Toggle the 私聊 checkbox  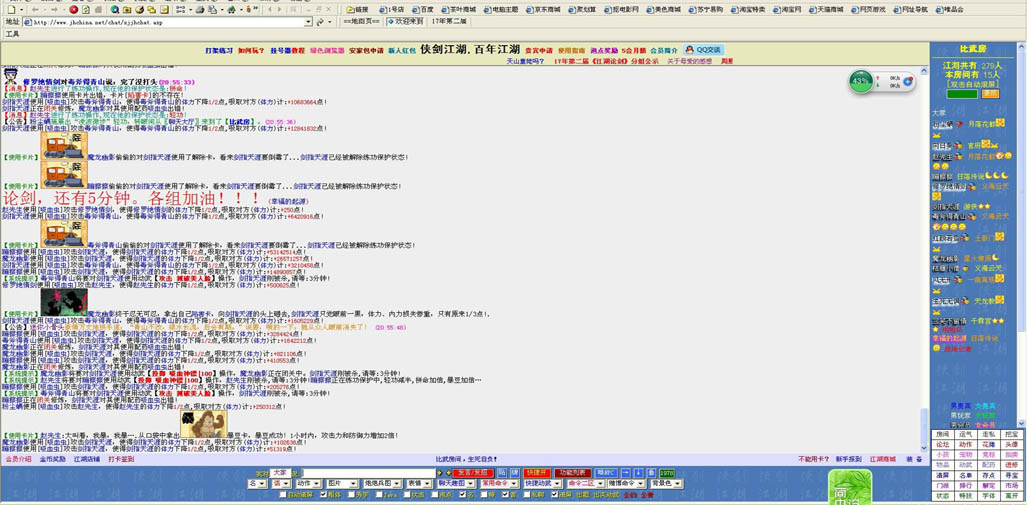(527, 495)
